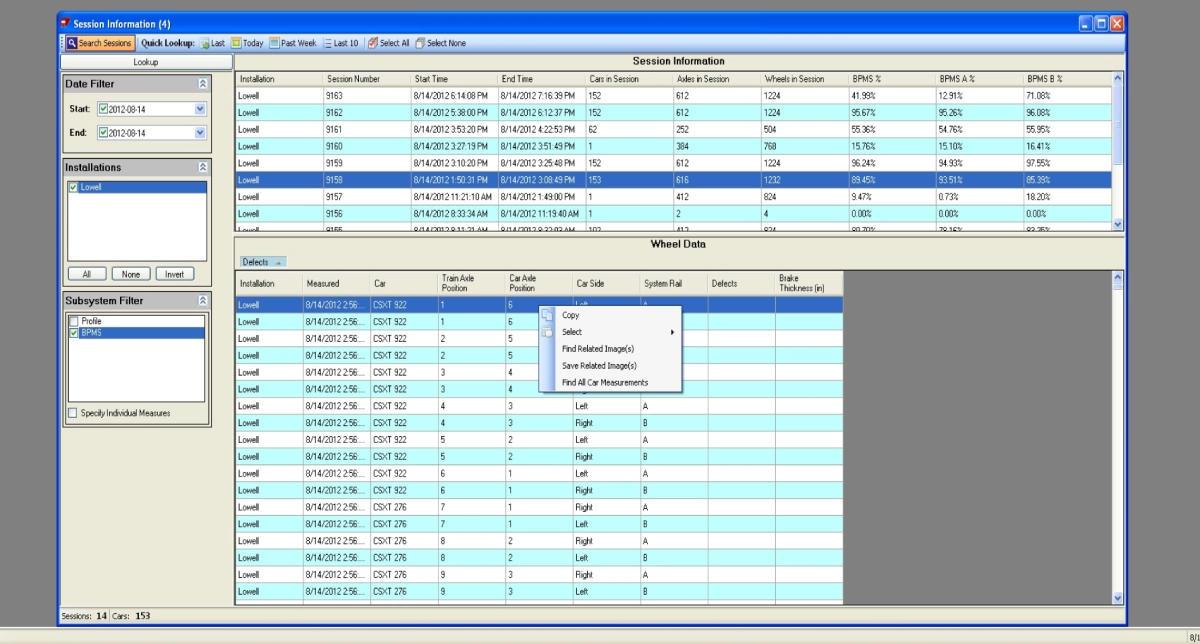The width and height of the screenshot is (1200, 644).
Task: Sort by Axles in Session column
Action: [x=717, y=79]
